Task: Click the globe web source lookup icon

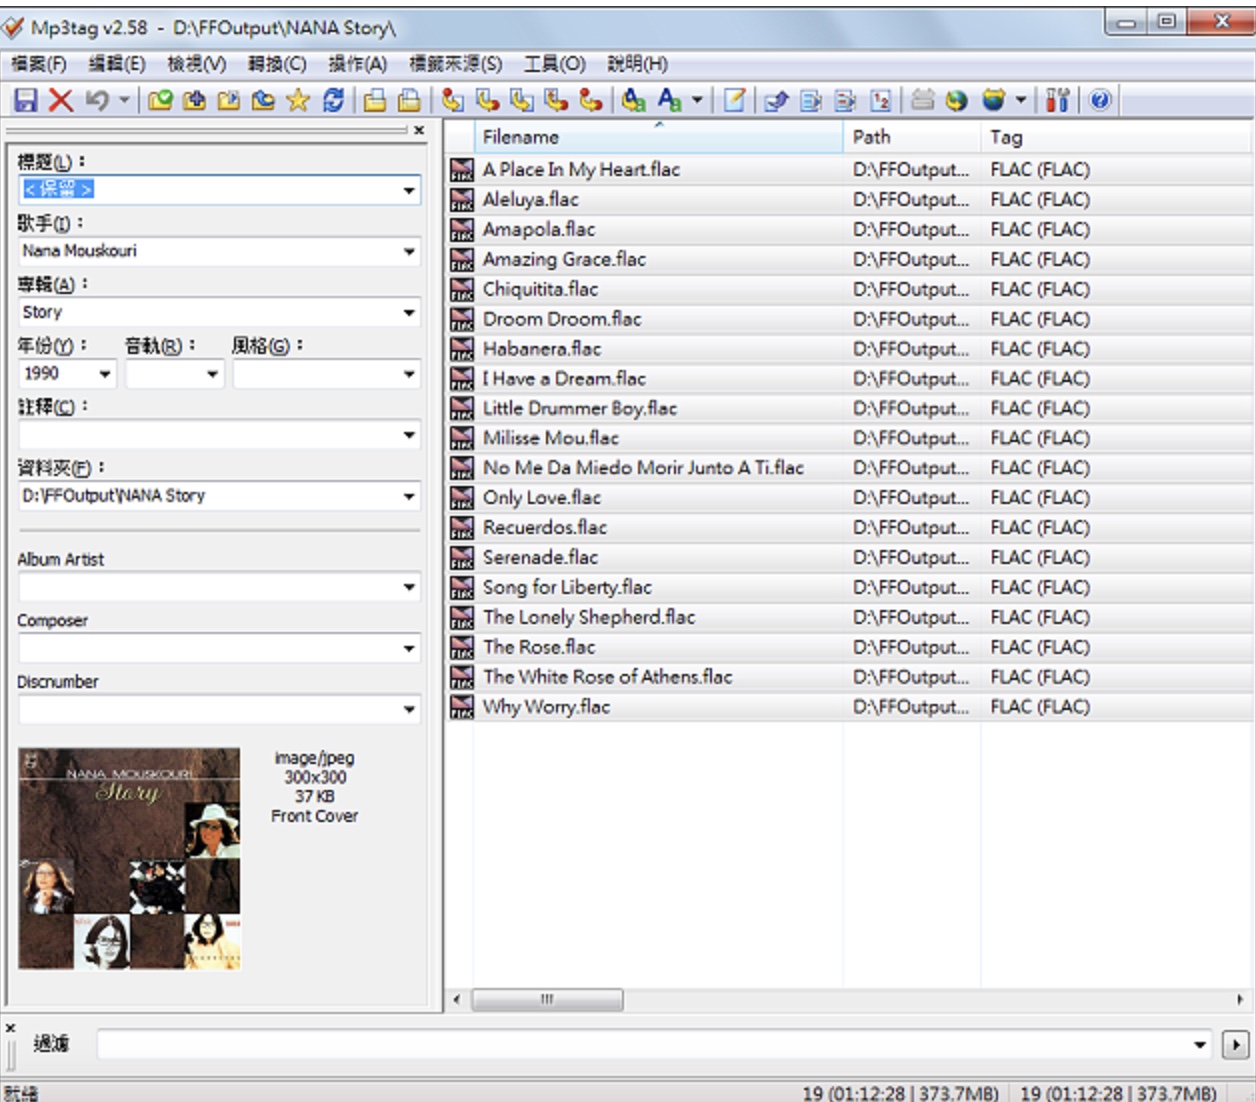Action: (957, 100)
